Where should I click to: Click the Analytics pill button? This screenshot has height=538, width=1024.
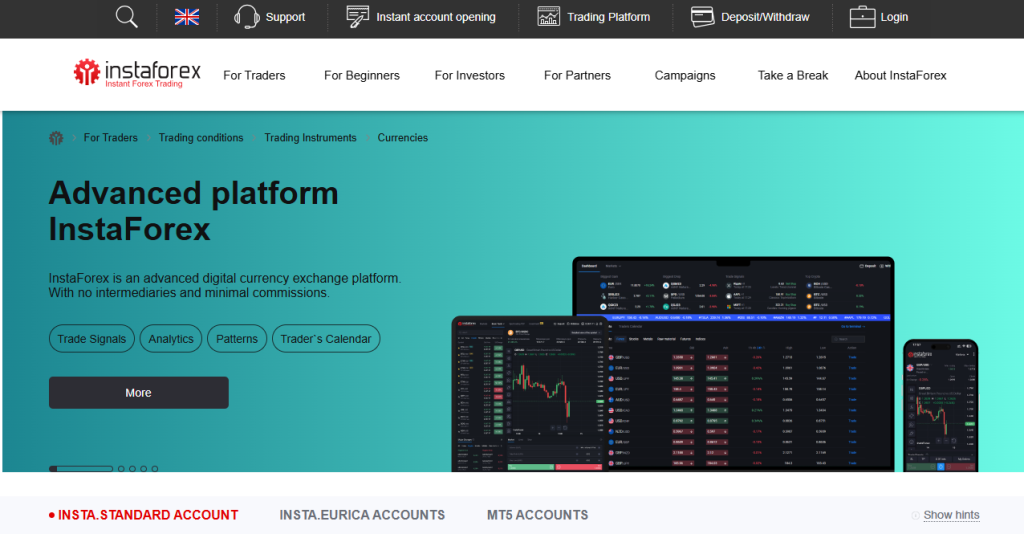tap(170, 339)
